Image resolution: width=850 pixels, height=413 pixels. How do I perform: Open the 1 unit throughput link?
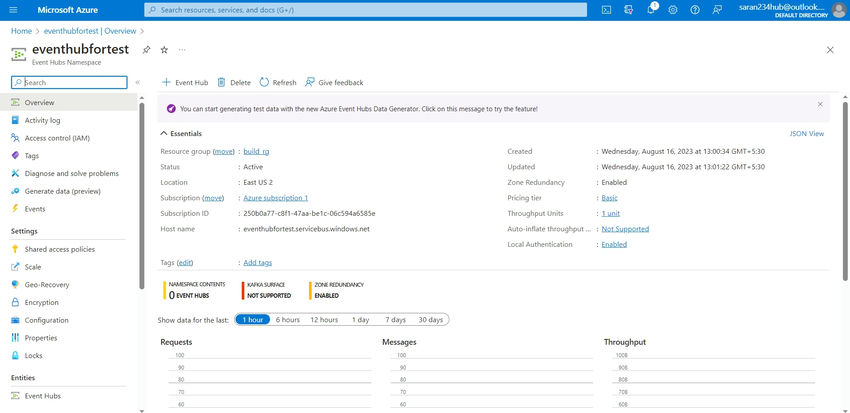click(611, 214)
